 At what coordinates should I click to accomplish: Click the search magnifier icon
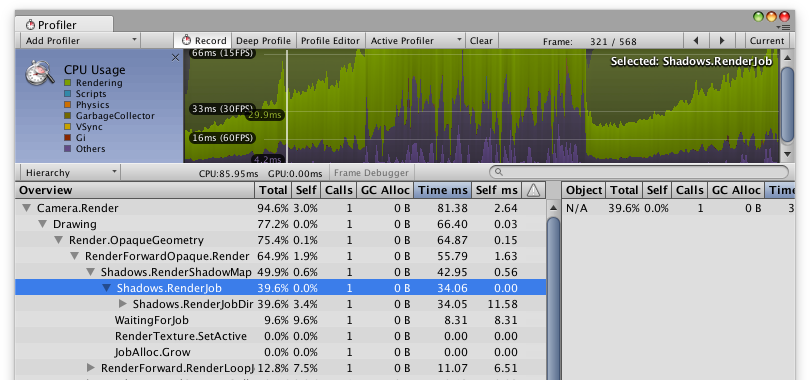coord(499,172)
